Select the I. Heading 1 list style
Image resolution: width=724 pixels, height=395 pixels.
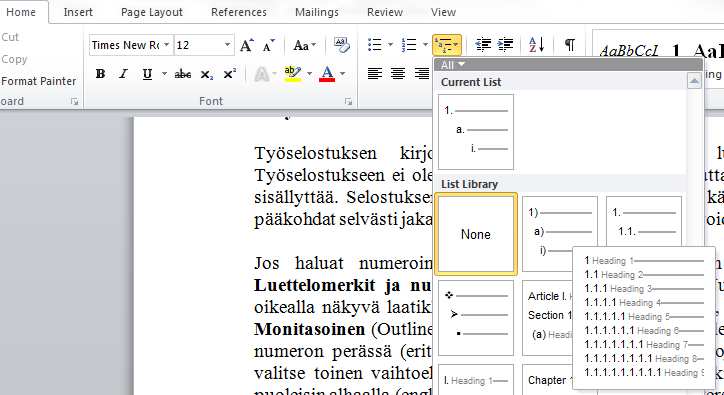tap(476, 380)
